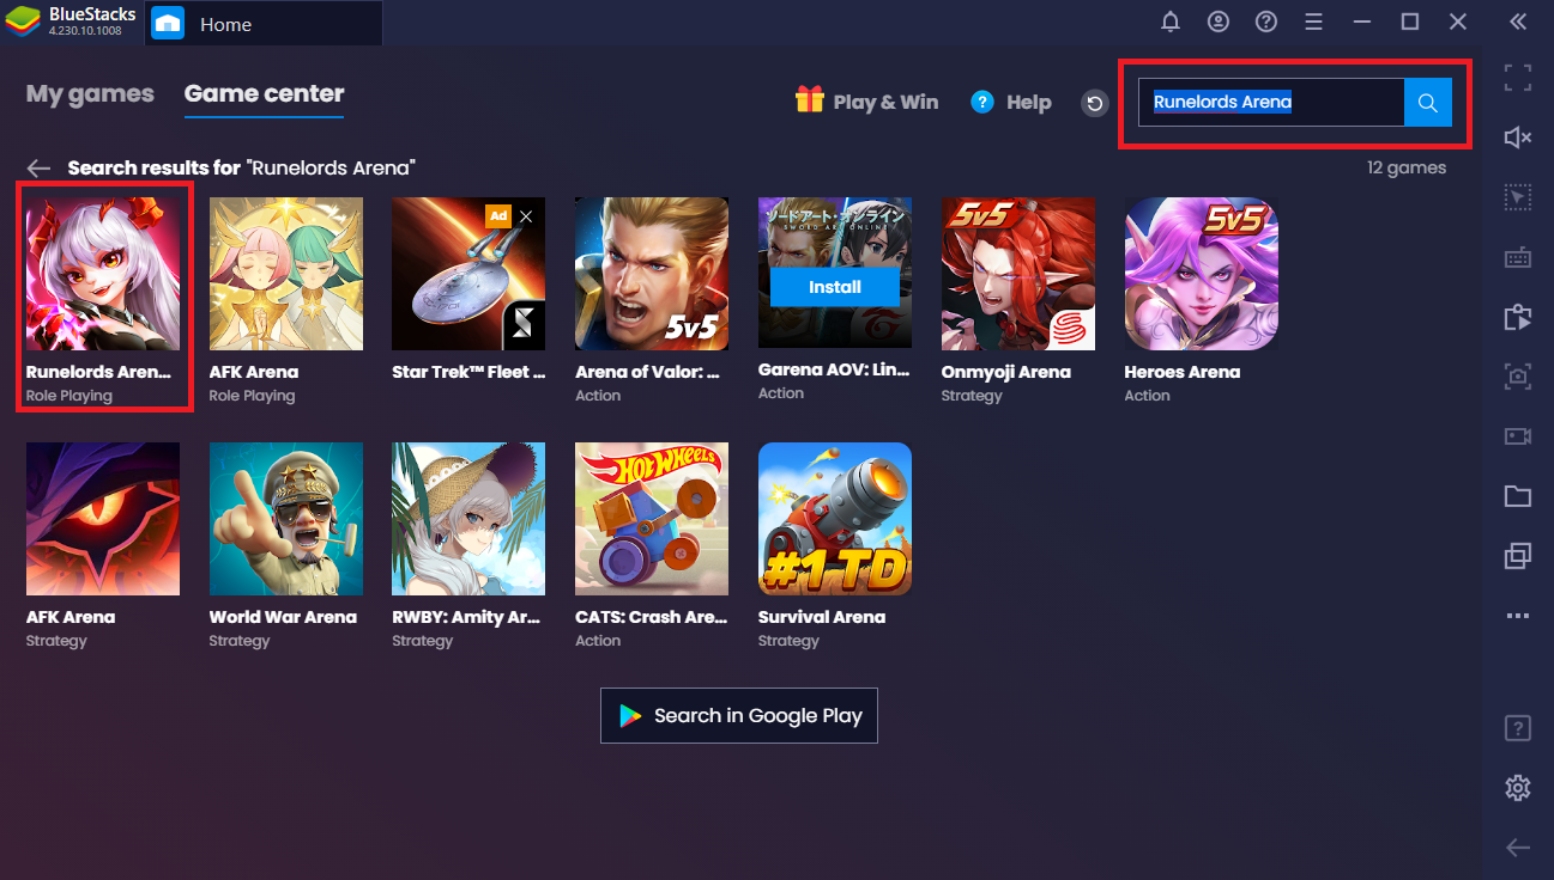This screenshot has width=1554, height=880.
Task: Open World War Arena thumbnail
Action: point(286,519)
